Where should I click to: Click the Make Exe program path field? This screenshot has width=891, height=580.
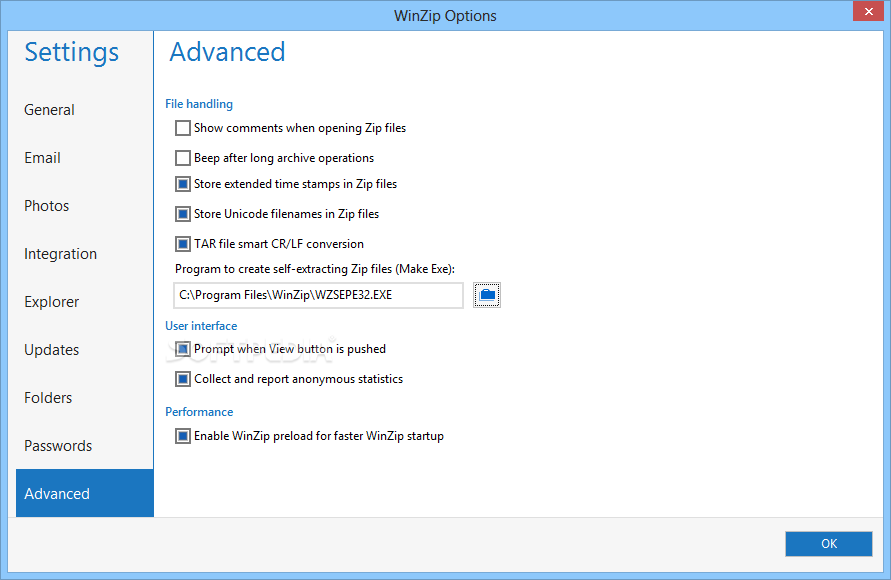(318, 295)
